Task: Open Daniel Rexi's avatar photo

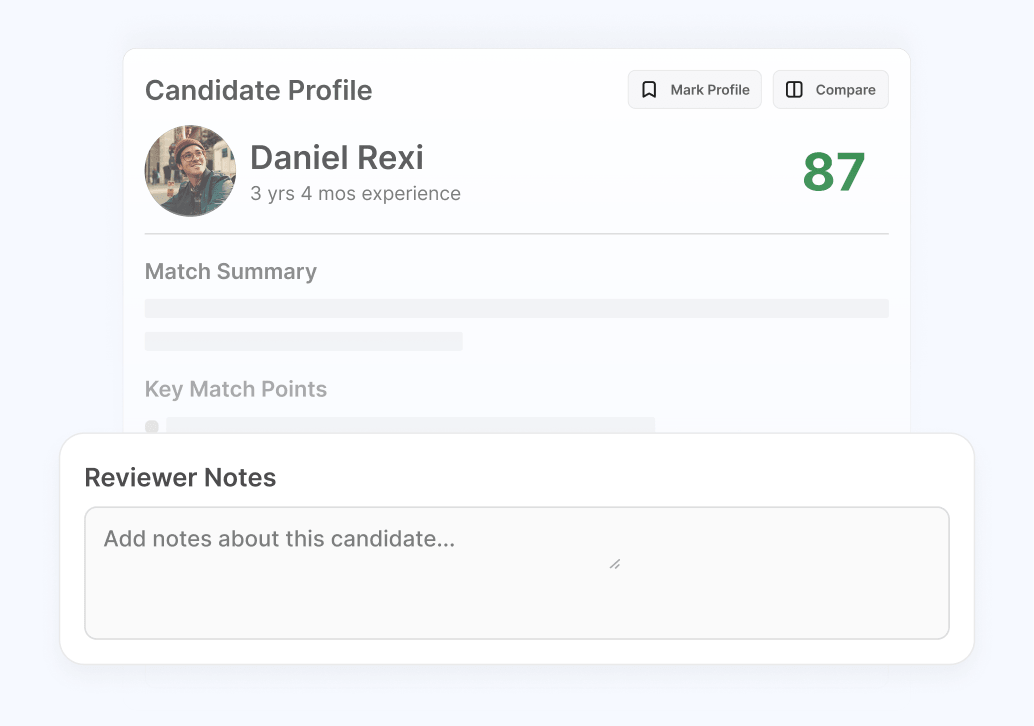Action: pos(190,171)
